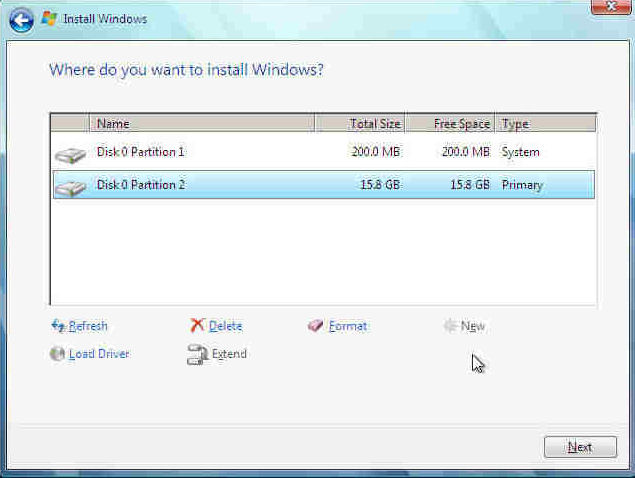Click the Windows flag icon in title bar

(x=49, y=18)
